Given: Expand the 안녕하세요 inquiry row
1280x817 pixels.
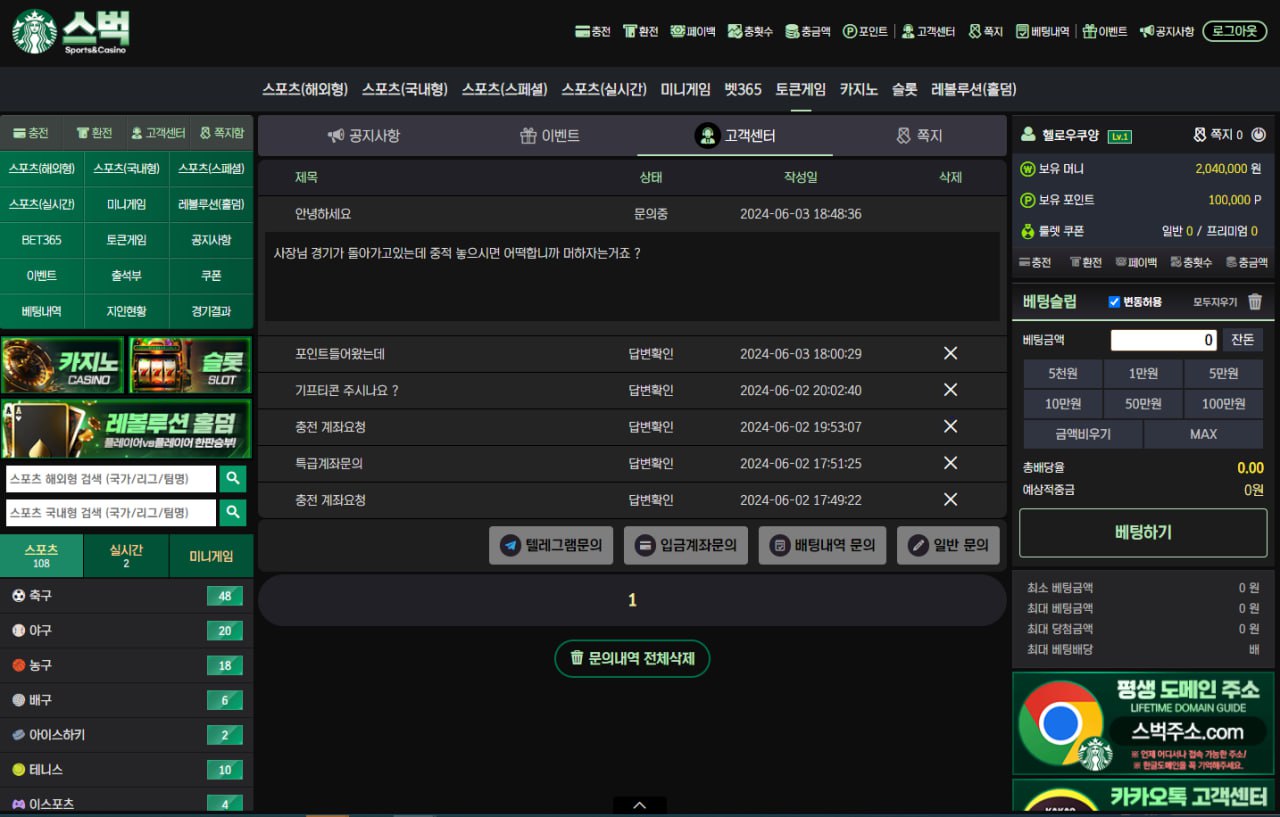Looking at the screenshot, I should point(323,214).
